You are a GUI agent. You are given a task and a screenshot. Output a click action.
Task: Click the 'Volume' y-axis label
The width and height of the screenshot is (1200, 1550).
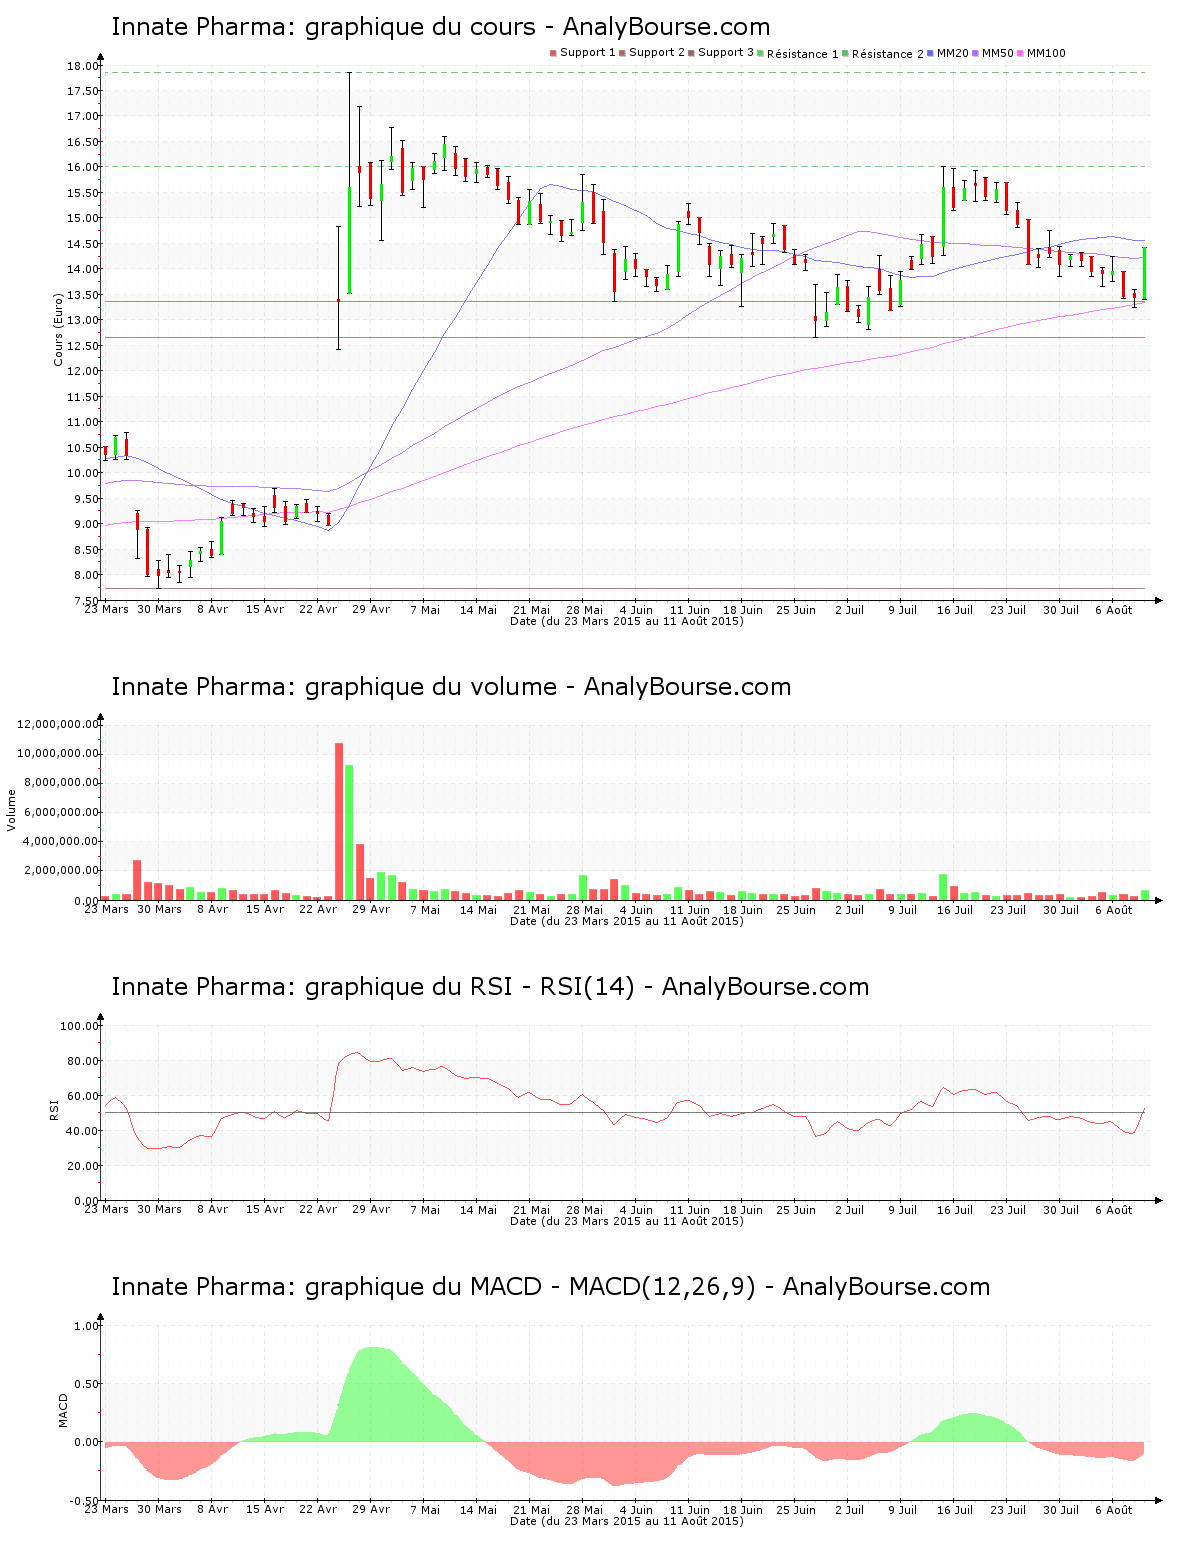[12, 810]
